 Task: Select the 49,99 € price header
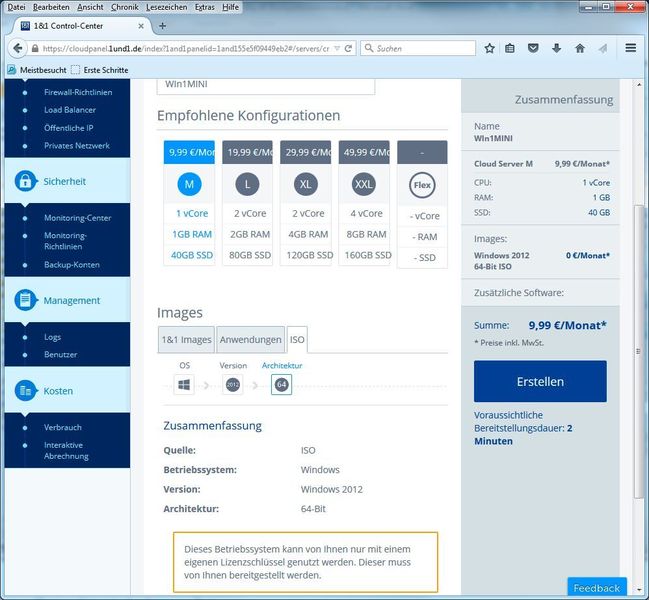tap(364, 152)
